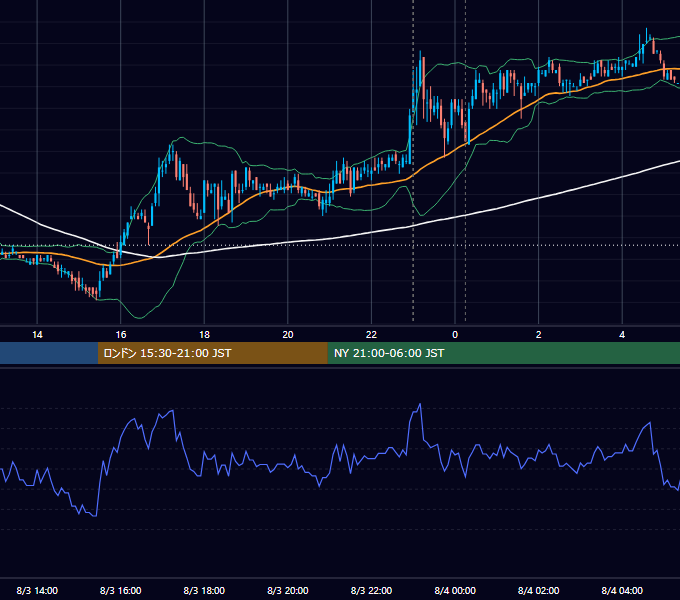This screenshot has width=680, height=600.
Task: Click the 8/4 04:00 time label
Action: click(622, 590)
